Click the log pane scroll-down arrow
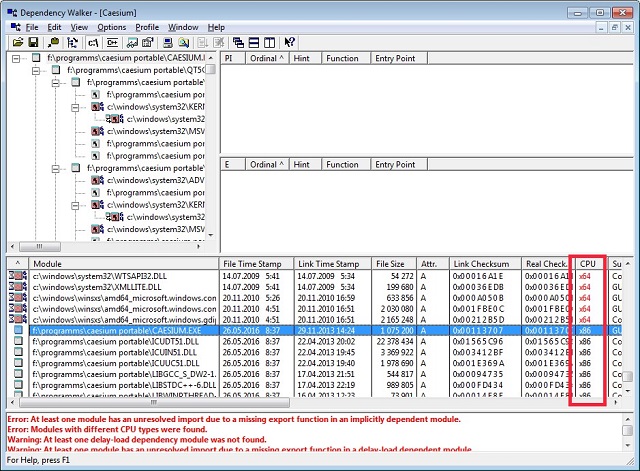This screenshot has width=640, height=471. pos(628,445)
